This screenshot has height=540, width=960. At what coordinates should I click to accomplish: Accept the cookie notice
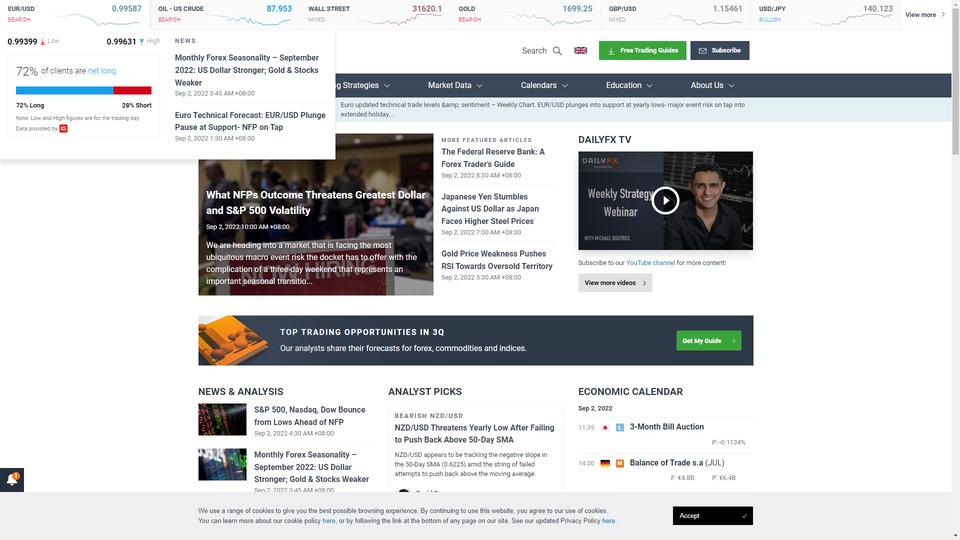[x=713, y=516]
